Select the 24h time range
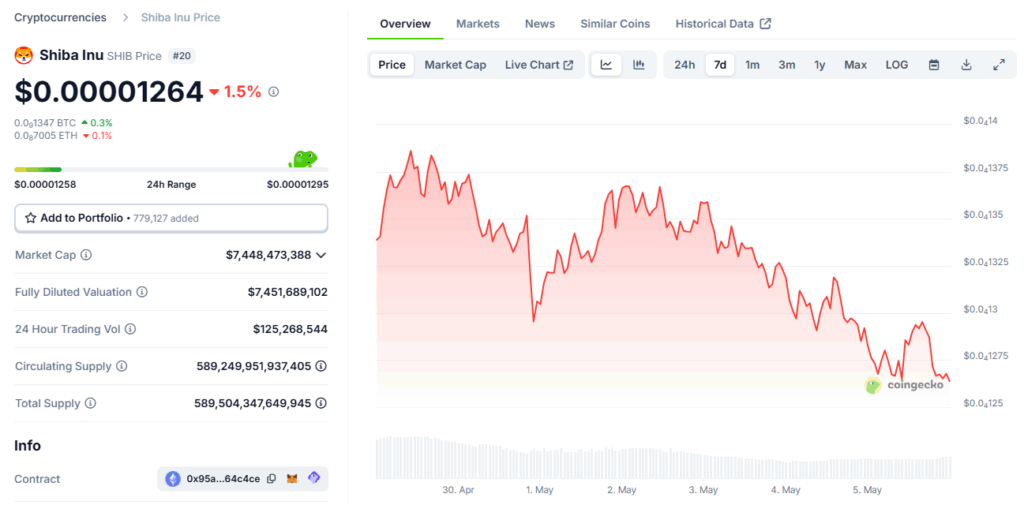Image resolution: width=1024 pixels, height=505 pixels. (x=684, y=65)
